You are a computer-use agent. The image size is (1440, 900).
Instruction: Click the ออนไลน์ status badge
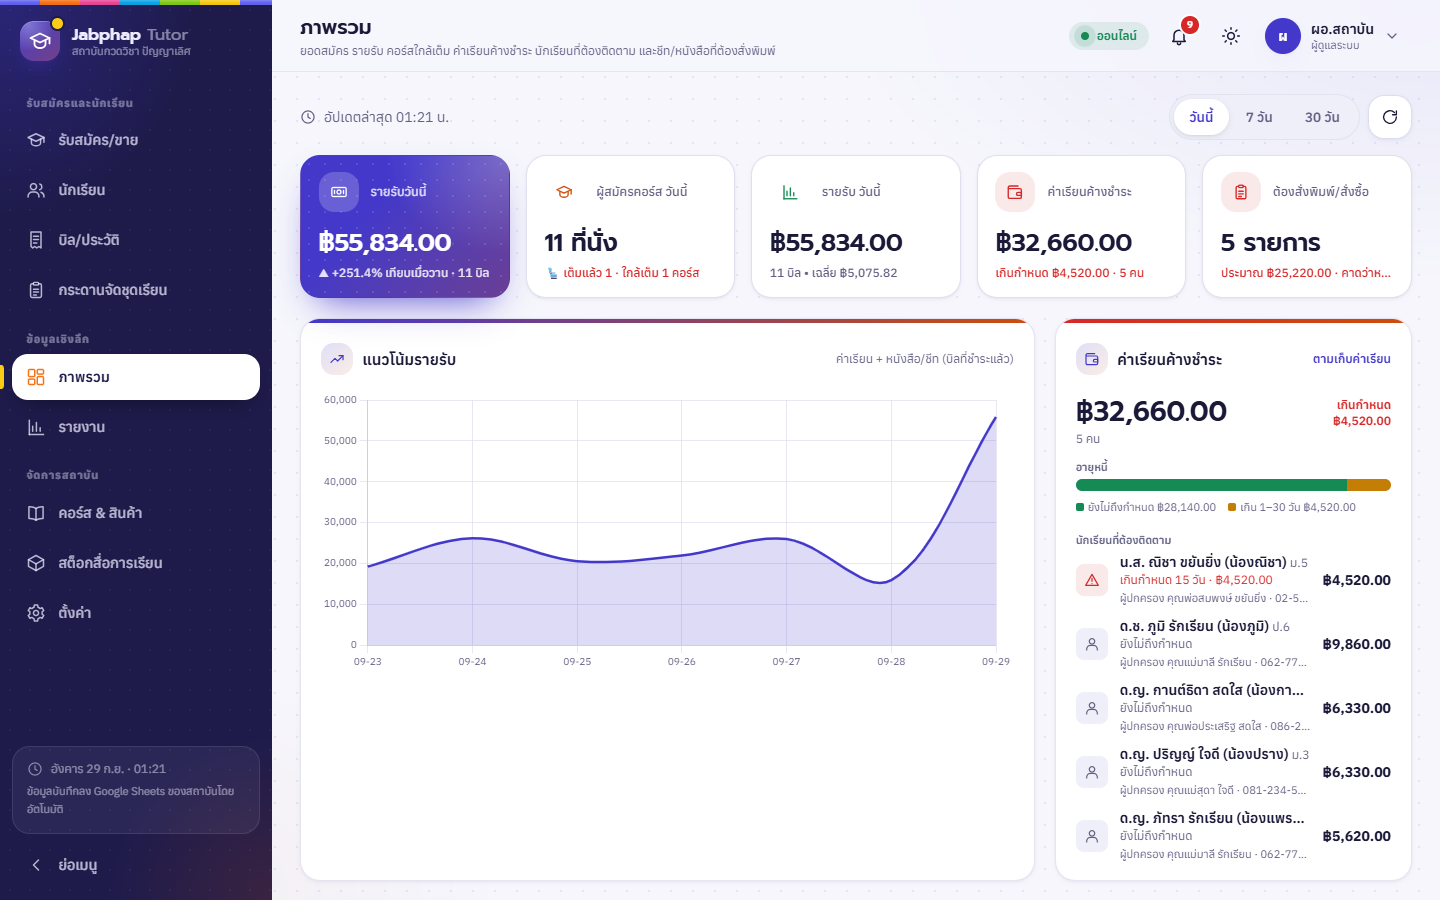click(1109, 36)
